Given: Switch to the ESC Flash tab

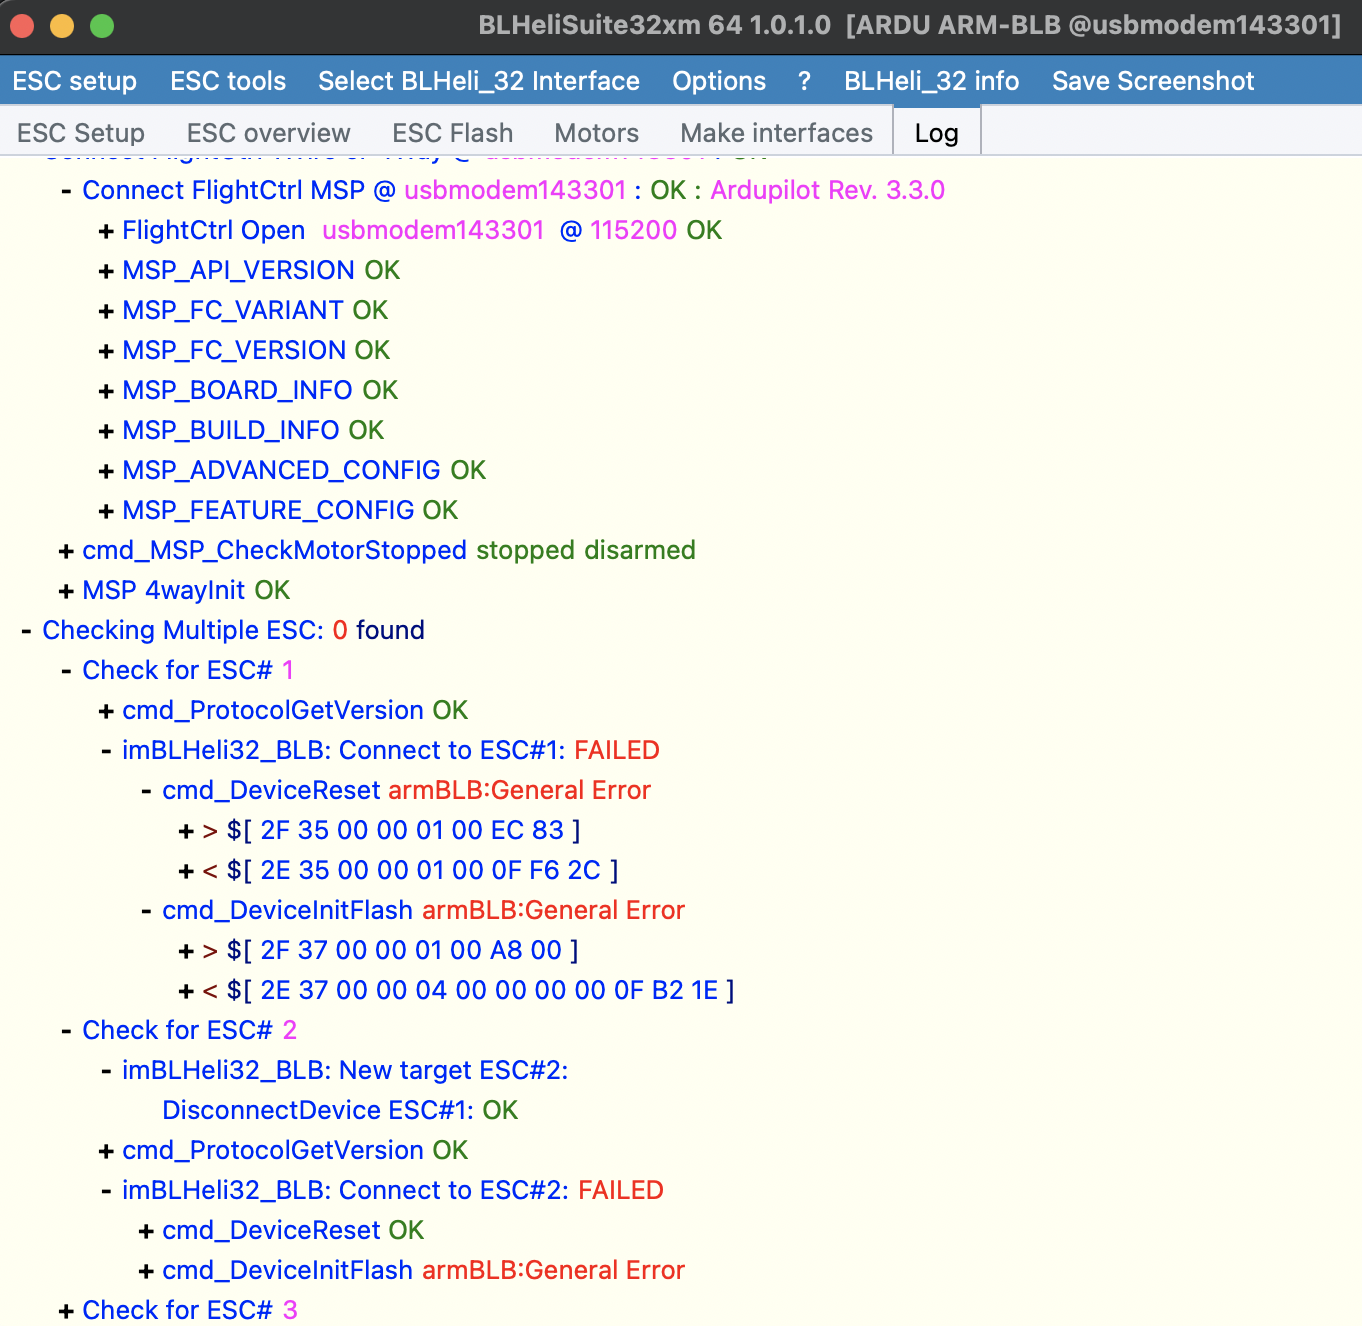Looking at the screenshot, I should [452, 132].
